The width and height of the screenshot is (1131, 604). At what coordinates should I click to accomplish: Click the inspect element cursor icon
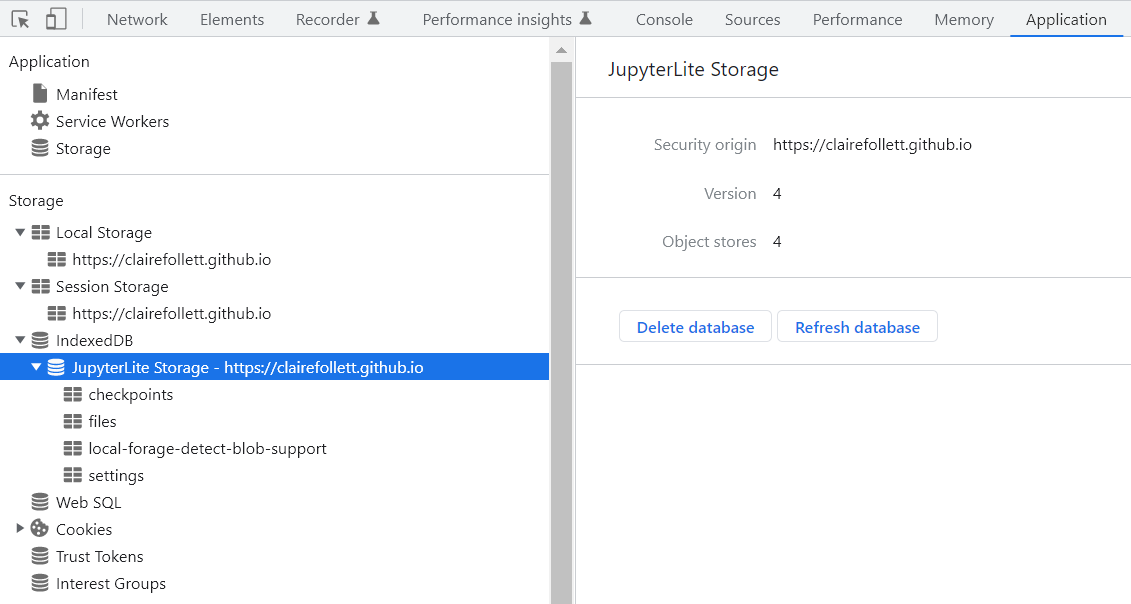coord(20,19)
